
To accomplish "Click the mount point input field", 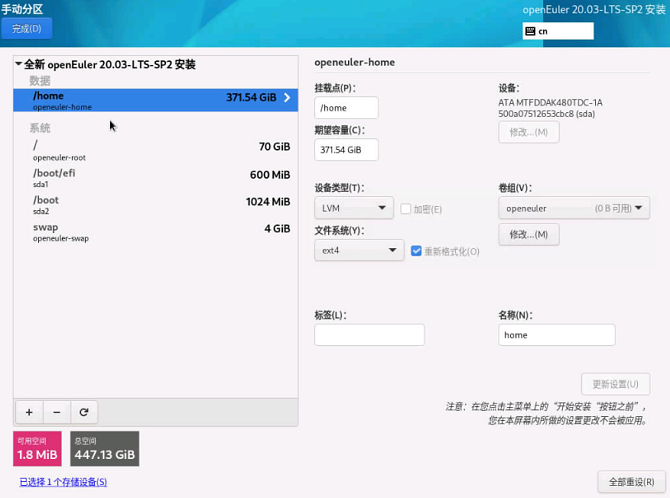I will coord(346,108).
